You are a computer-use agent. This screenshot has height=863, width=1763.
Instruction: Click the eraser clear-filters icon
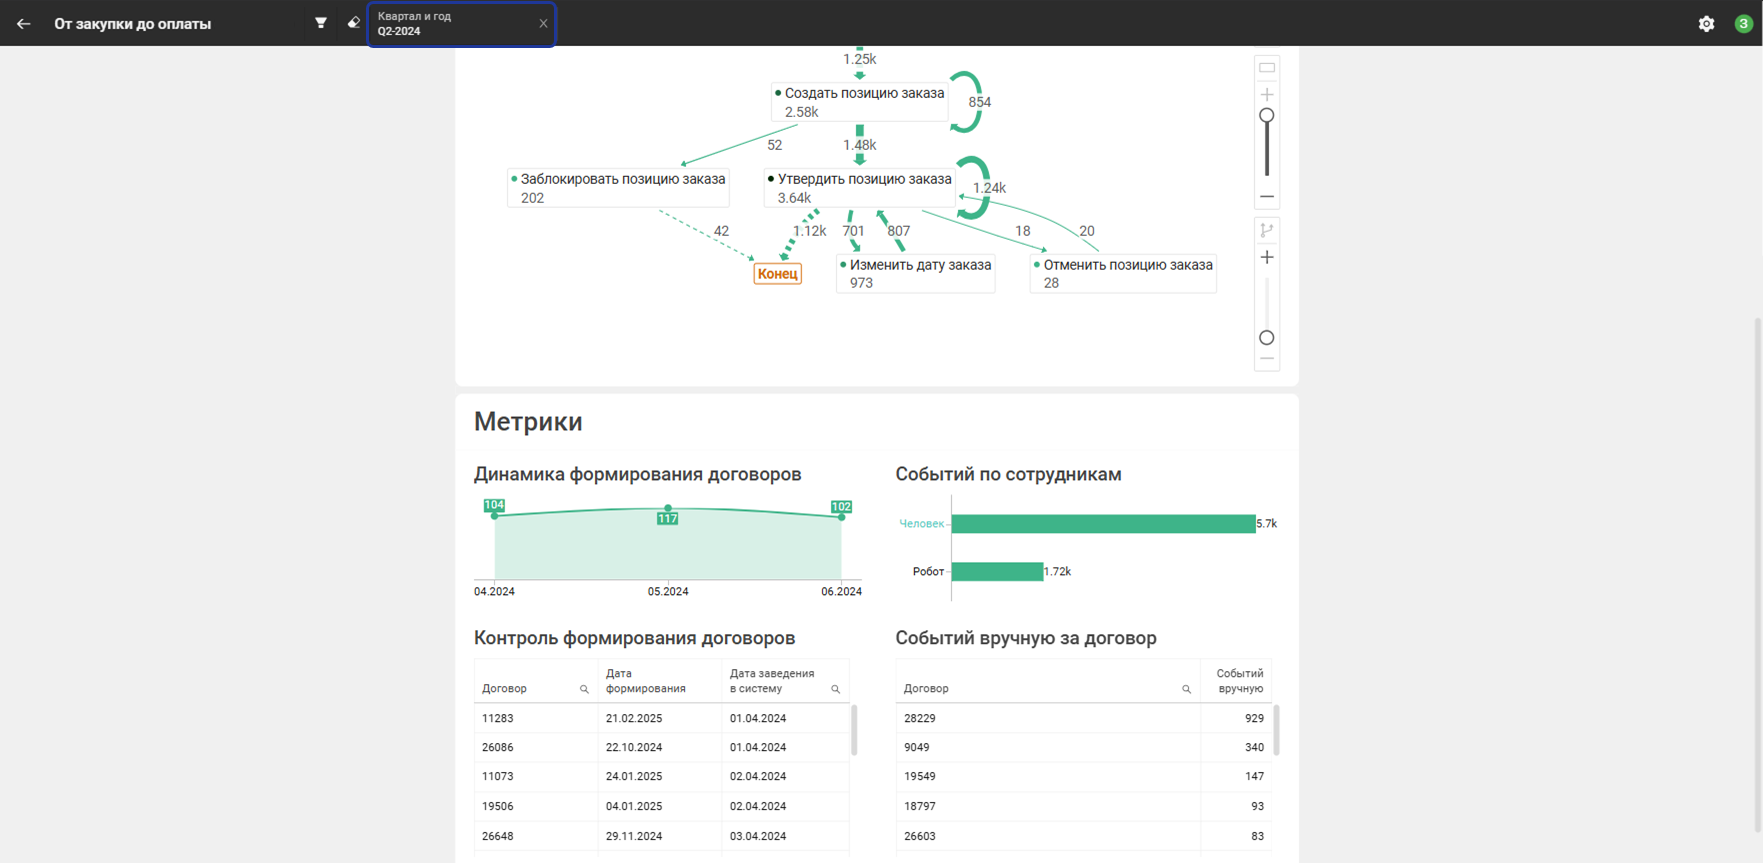(353, 23)
